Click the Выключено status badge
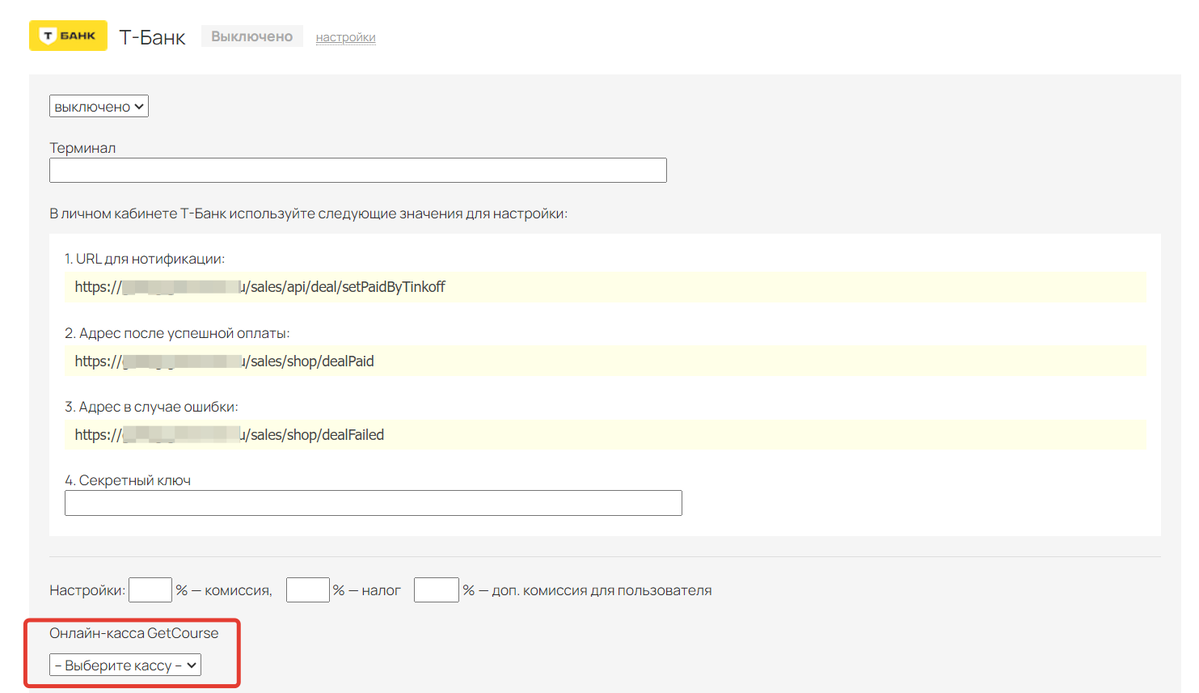This screenshot has width=1199, height=693. pos(252,36)
